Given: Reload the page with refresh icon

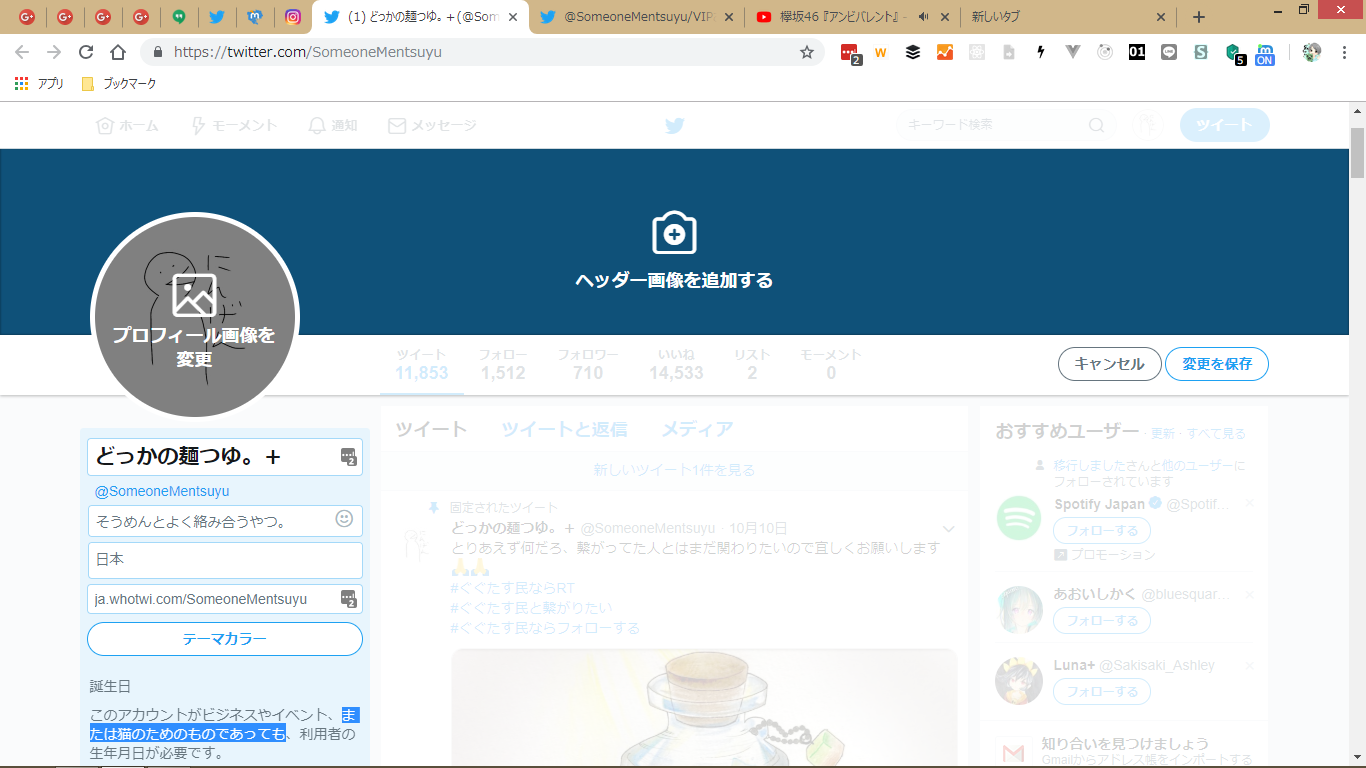Looking at the screenshot, I should (86, 52).
